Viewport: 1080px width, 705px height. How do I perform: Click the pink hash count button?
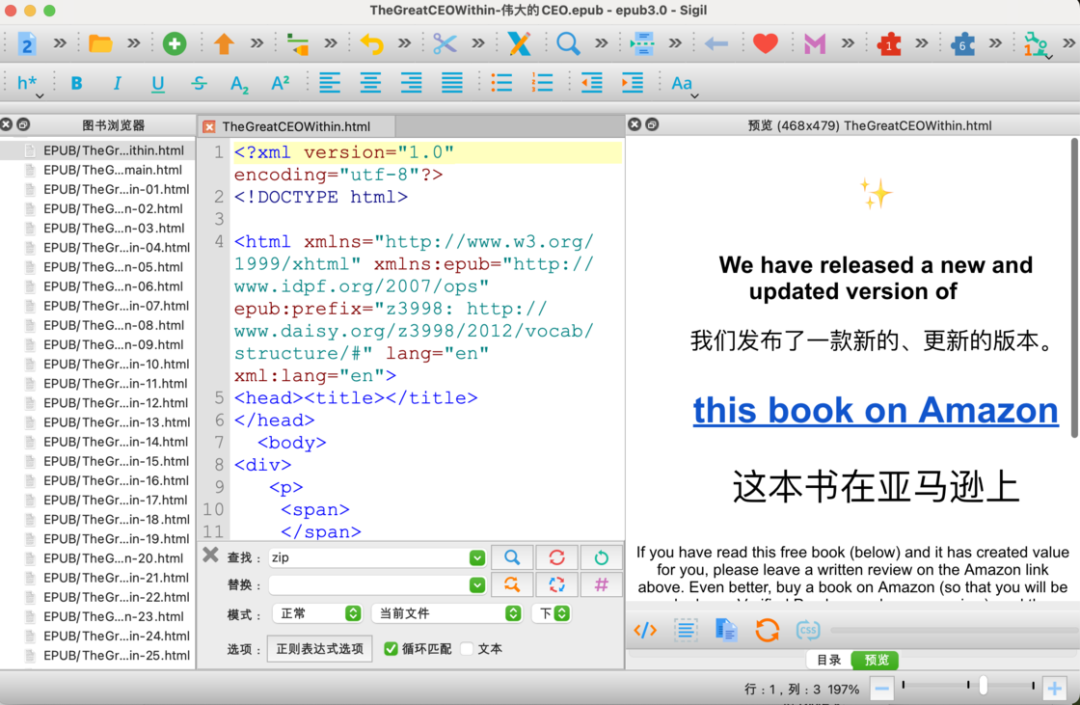pos(601,585)
